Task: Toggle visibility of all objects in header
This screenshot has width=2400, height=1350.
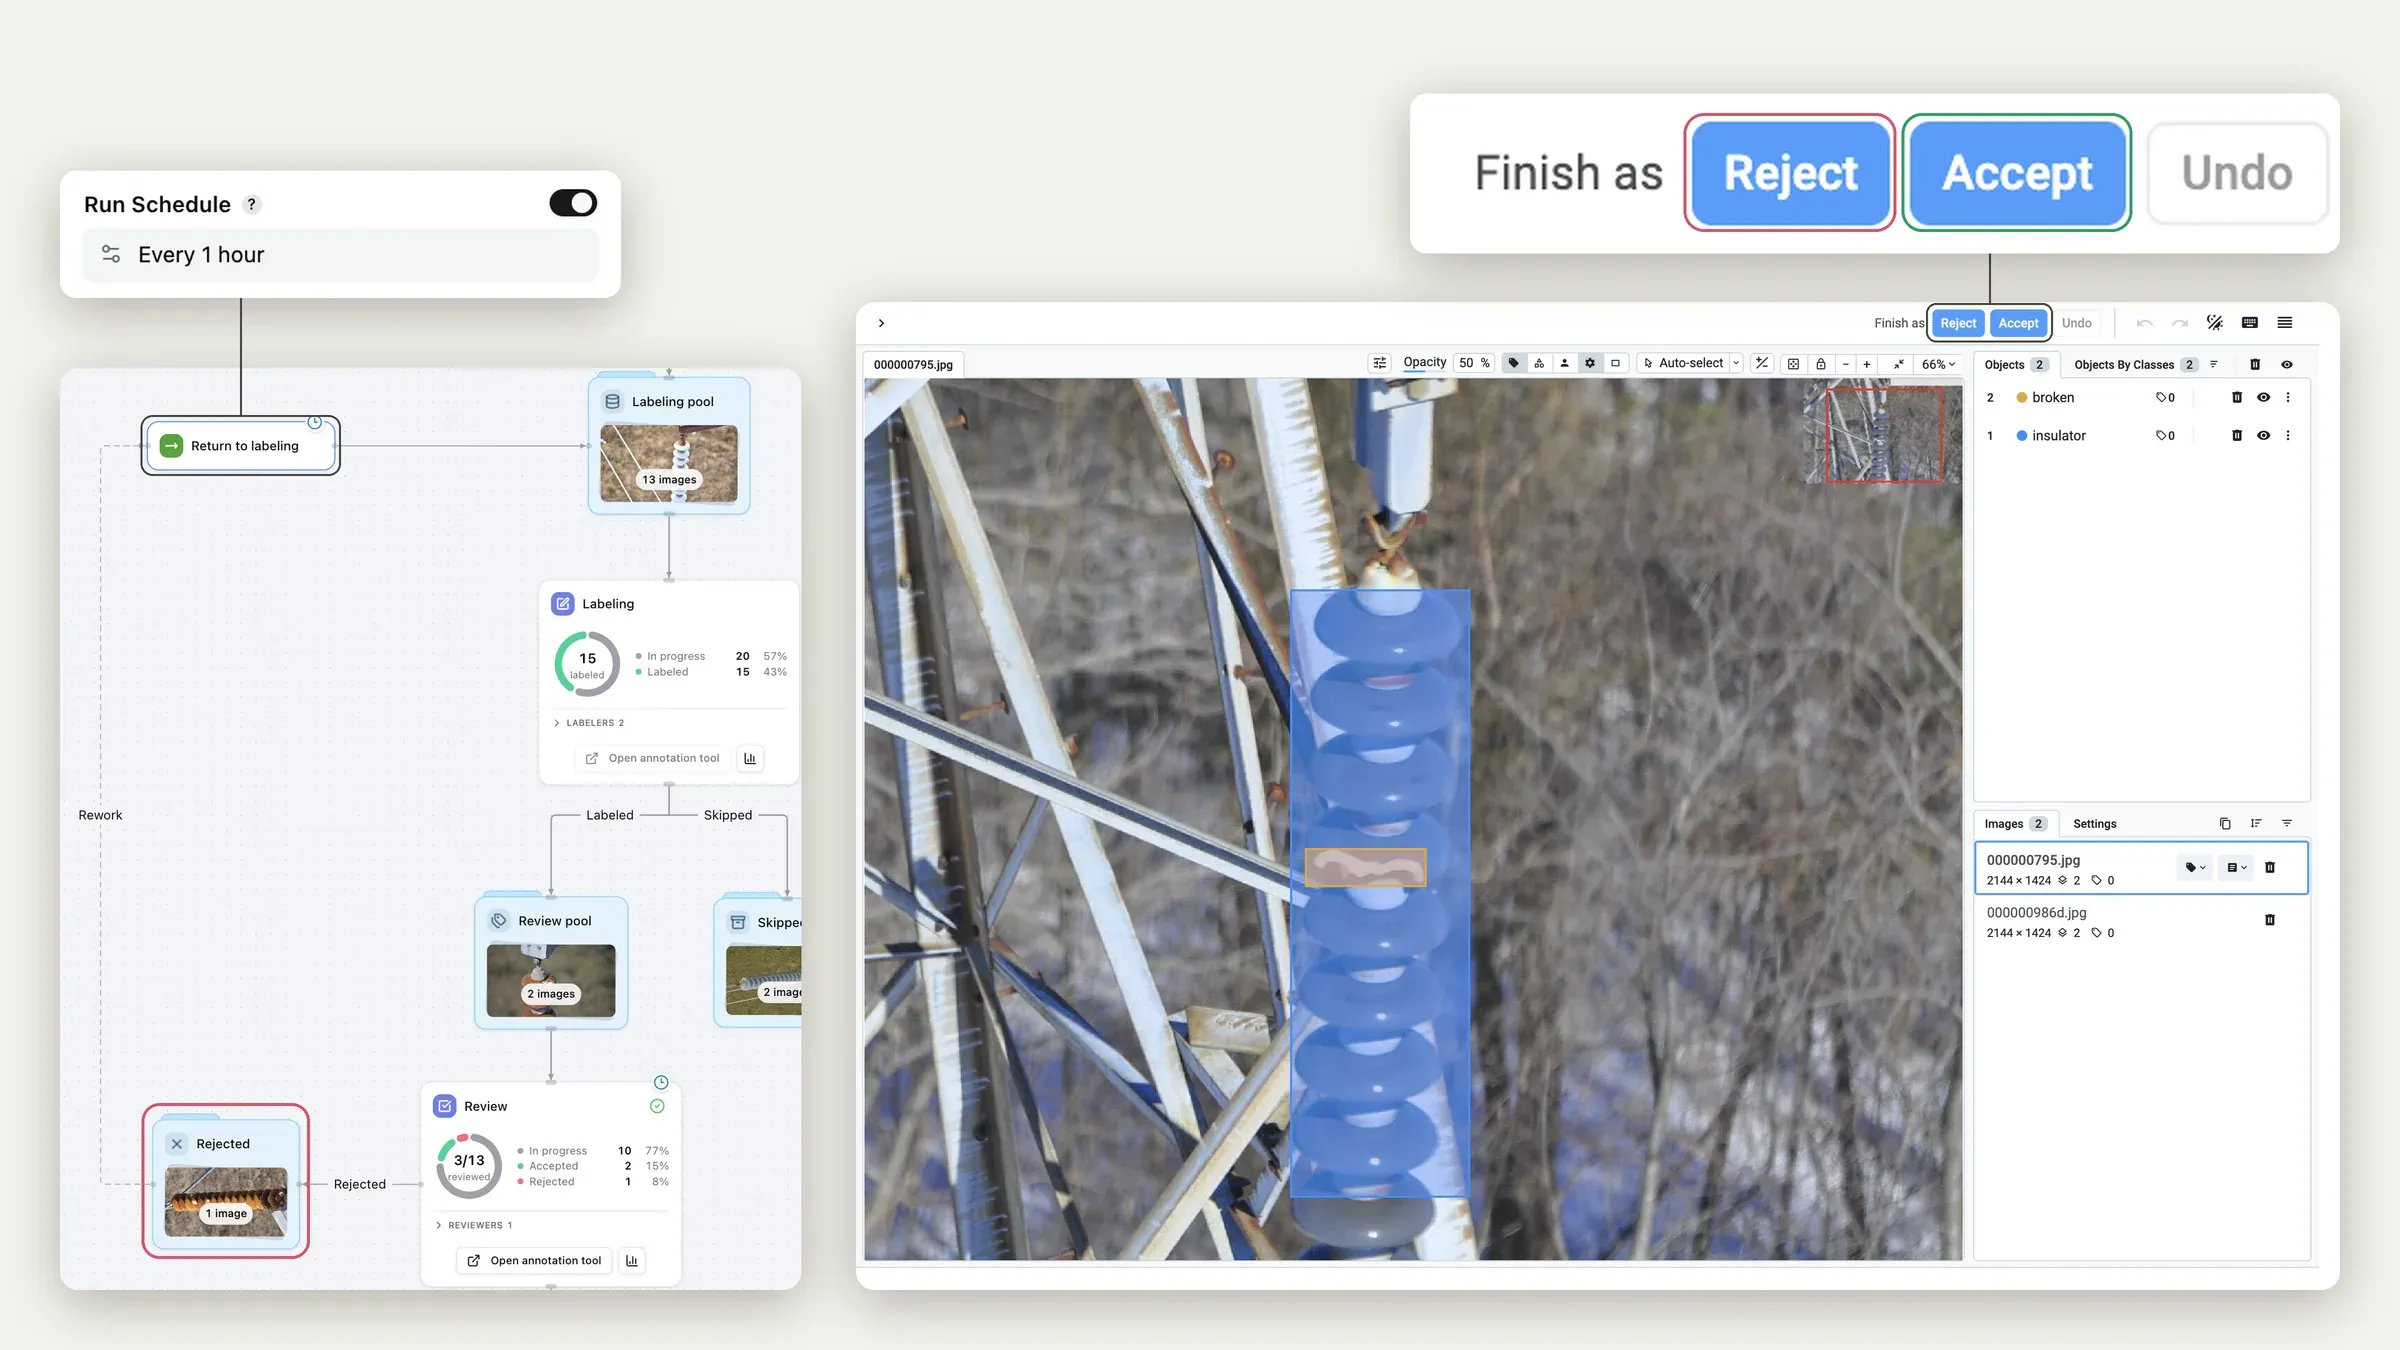Action: pos(2286,364)
